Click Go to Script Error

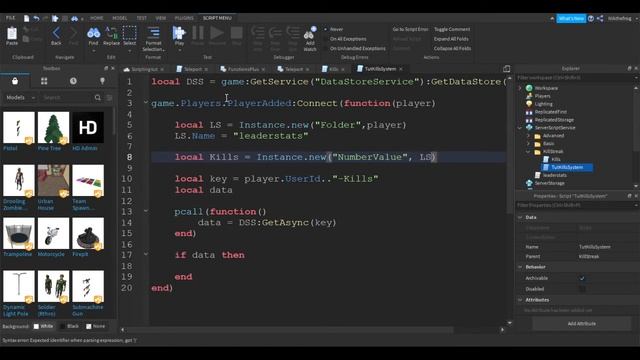coord(410,29)
